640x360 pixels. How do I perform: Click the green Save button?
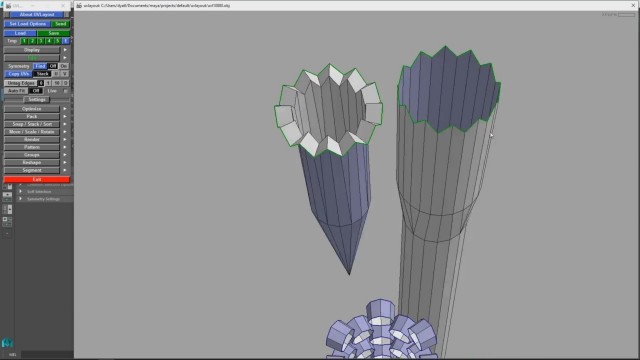point(53,33)
